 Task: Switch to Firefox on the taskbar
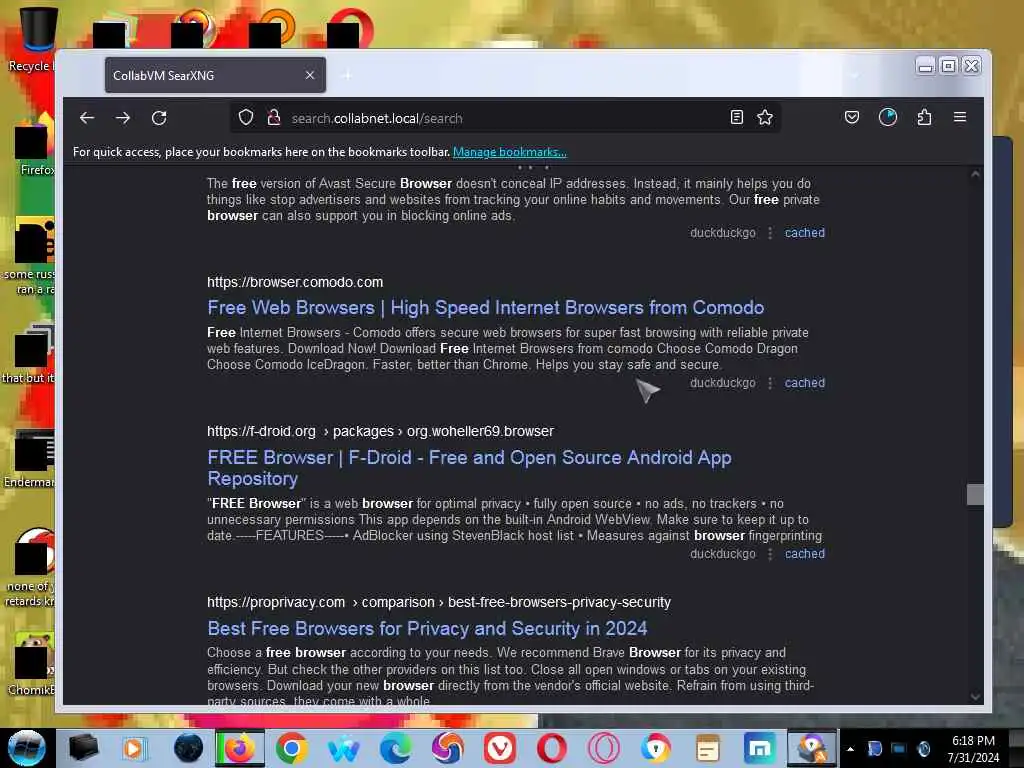tap(240, 748)
